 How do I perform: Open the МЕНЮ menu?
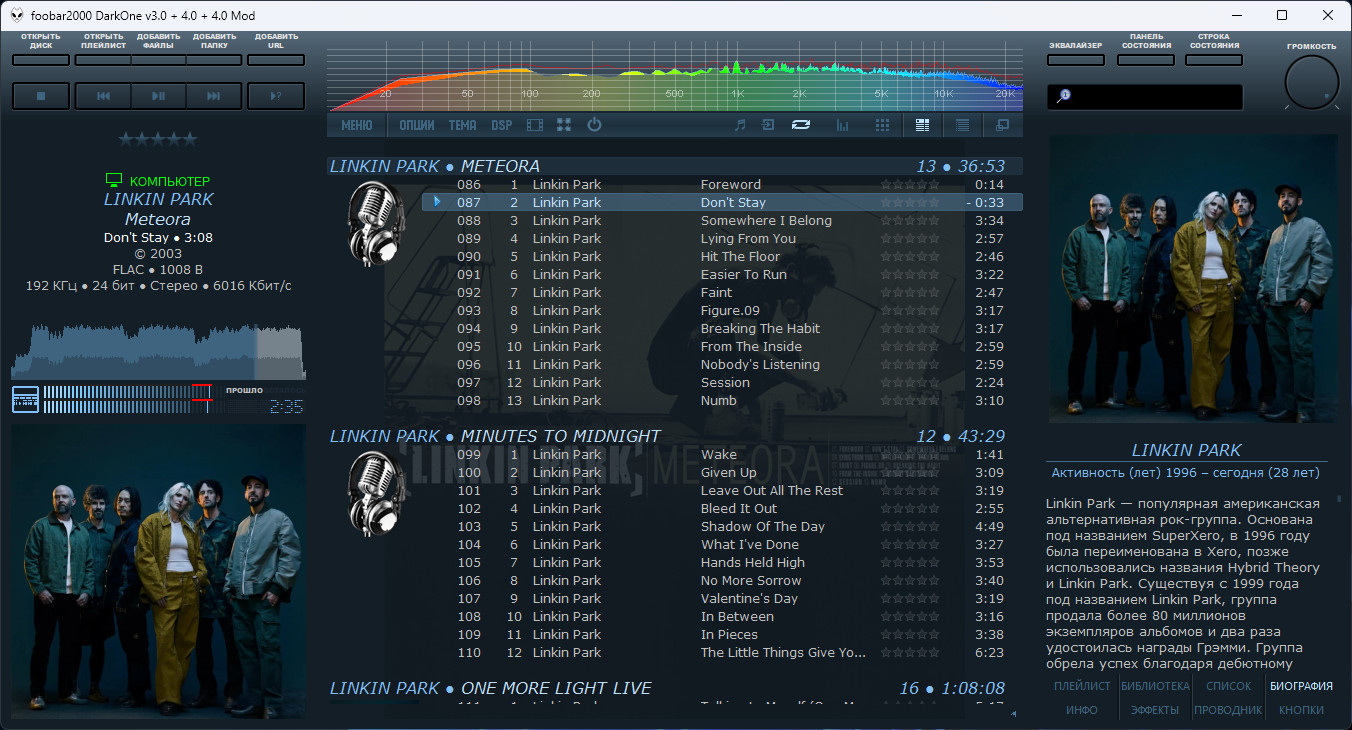pos(357,125)
